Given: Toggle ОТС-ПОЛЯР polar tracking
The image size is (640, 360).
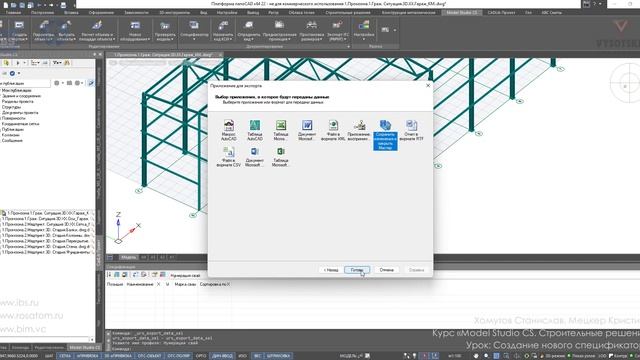Looking at the screenshot, I should 178,356.
